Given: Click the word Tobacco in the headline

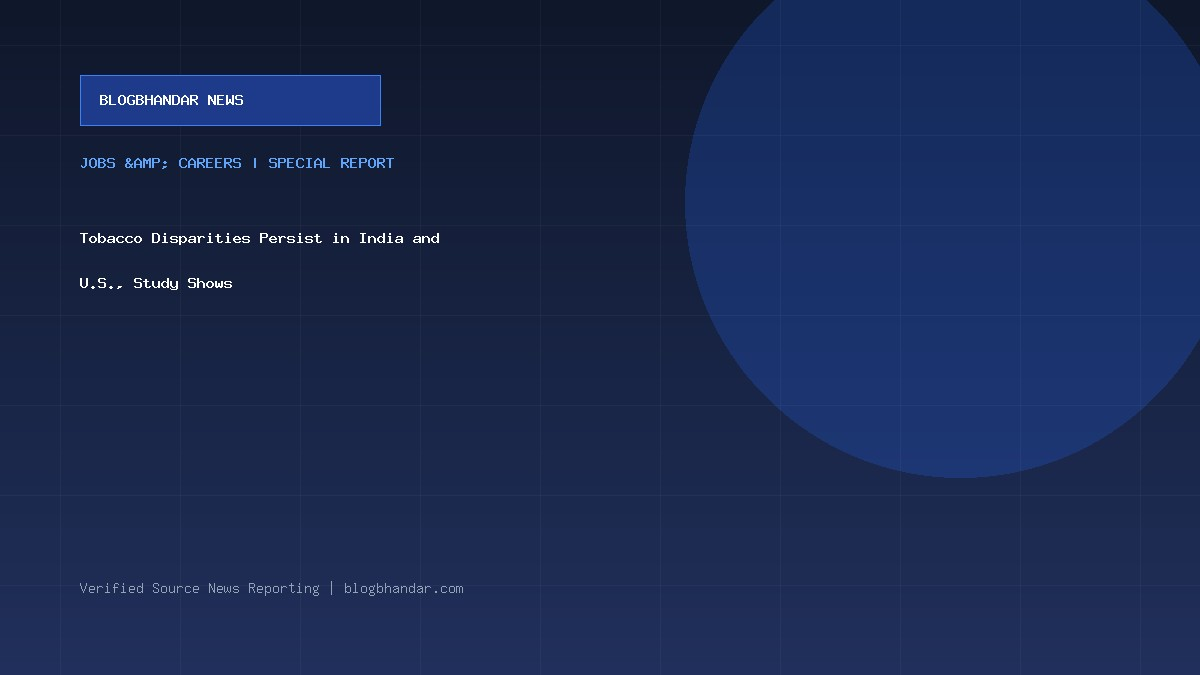Looking at the screenshot, I should pos(111,238).
